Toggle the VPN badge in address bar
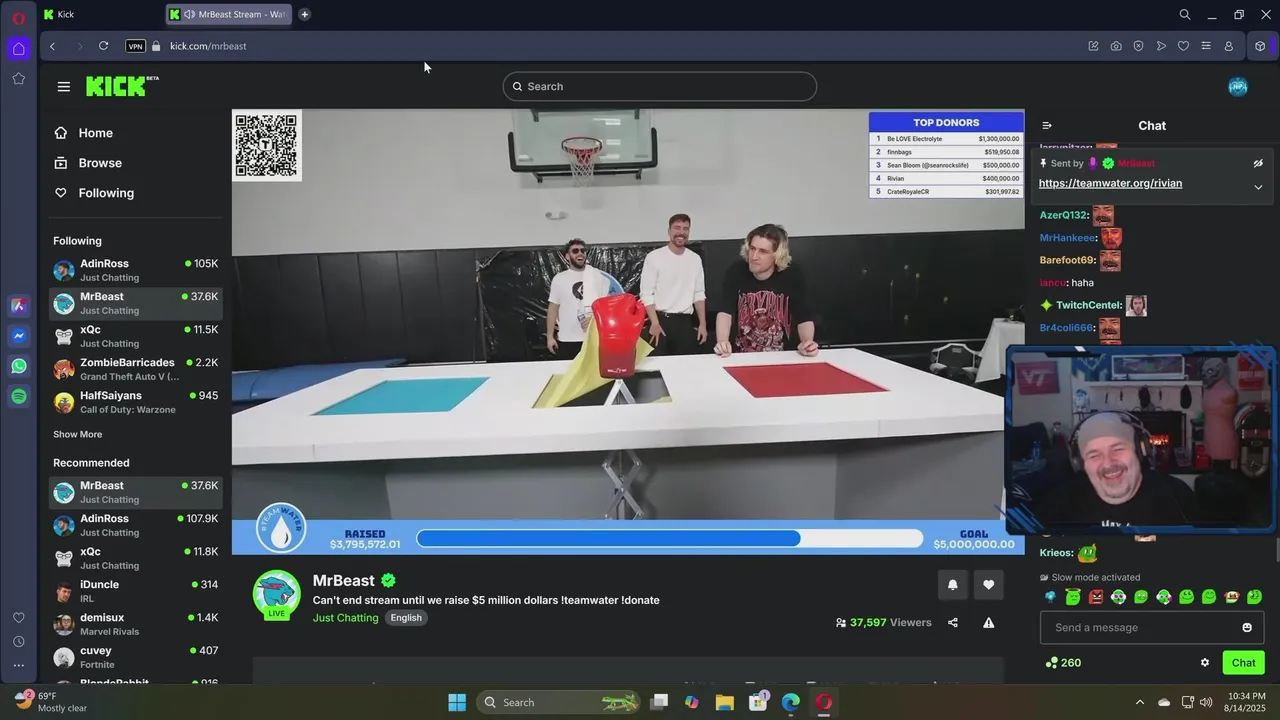Screen dimensions: 1280x720 pyautogui.click(x=135, y=46)
